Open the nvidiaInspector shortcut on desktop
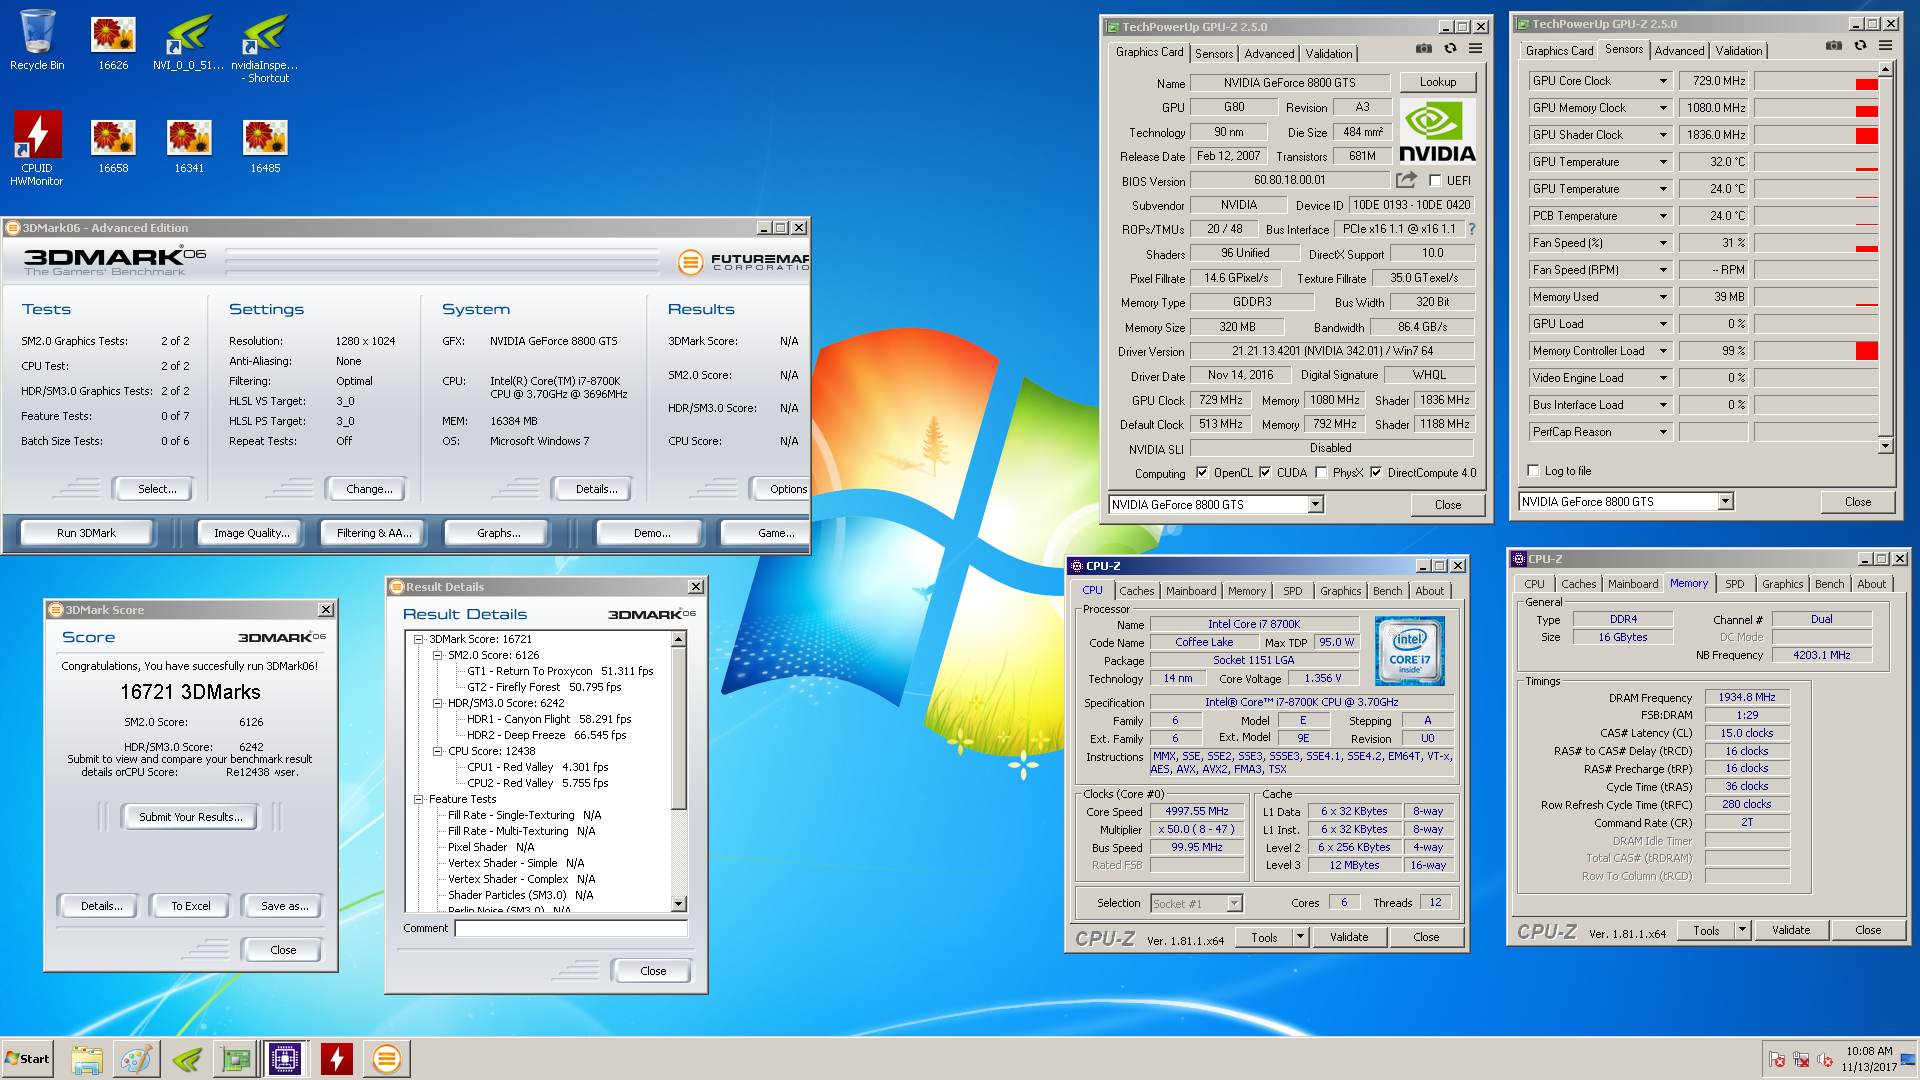 (x=265, y=46)
